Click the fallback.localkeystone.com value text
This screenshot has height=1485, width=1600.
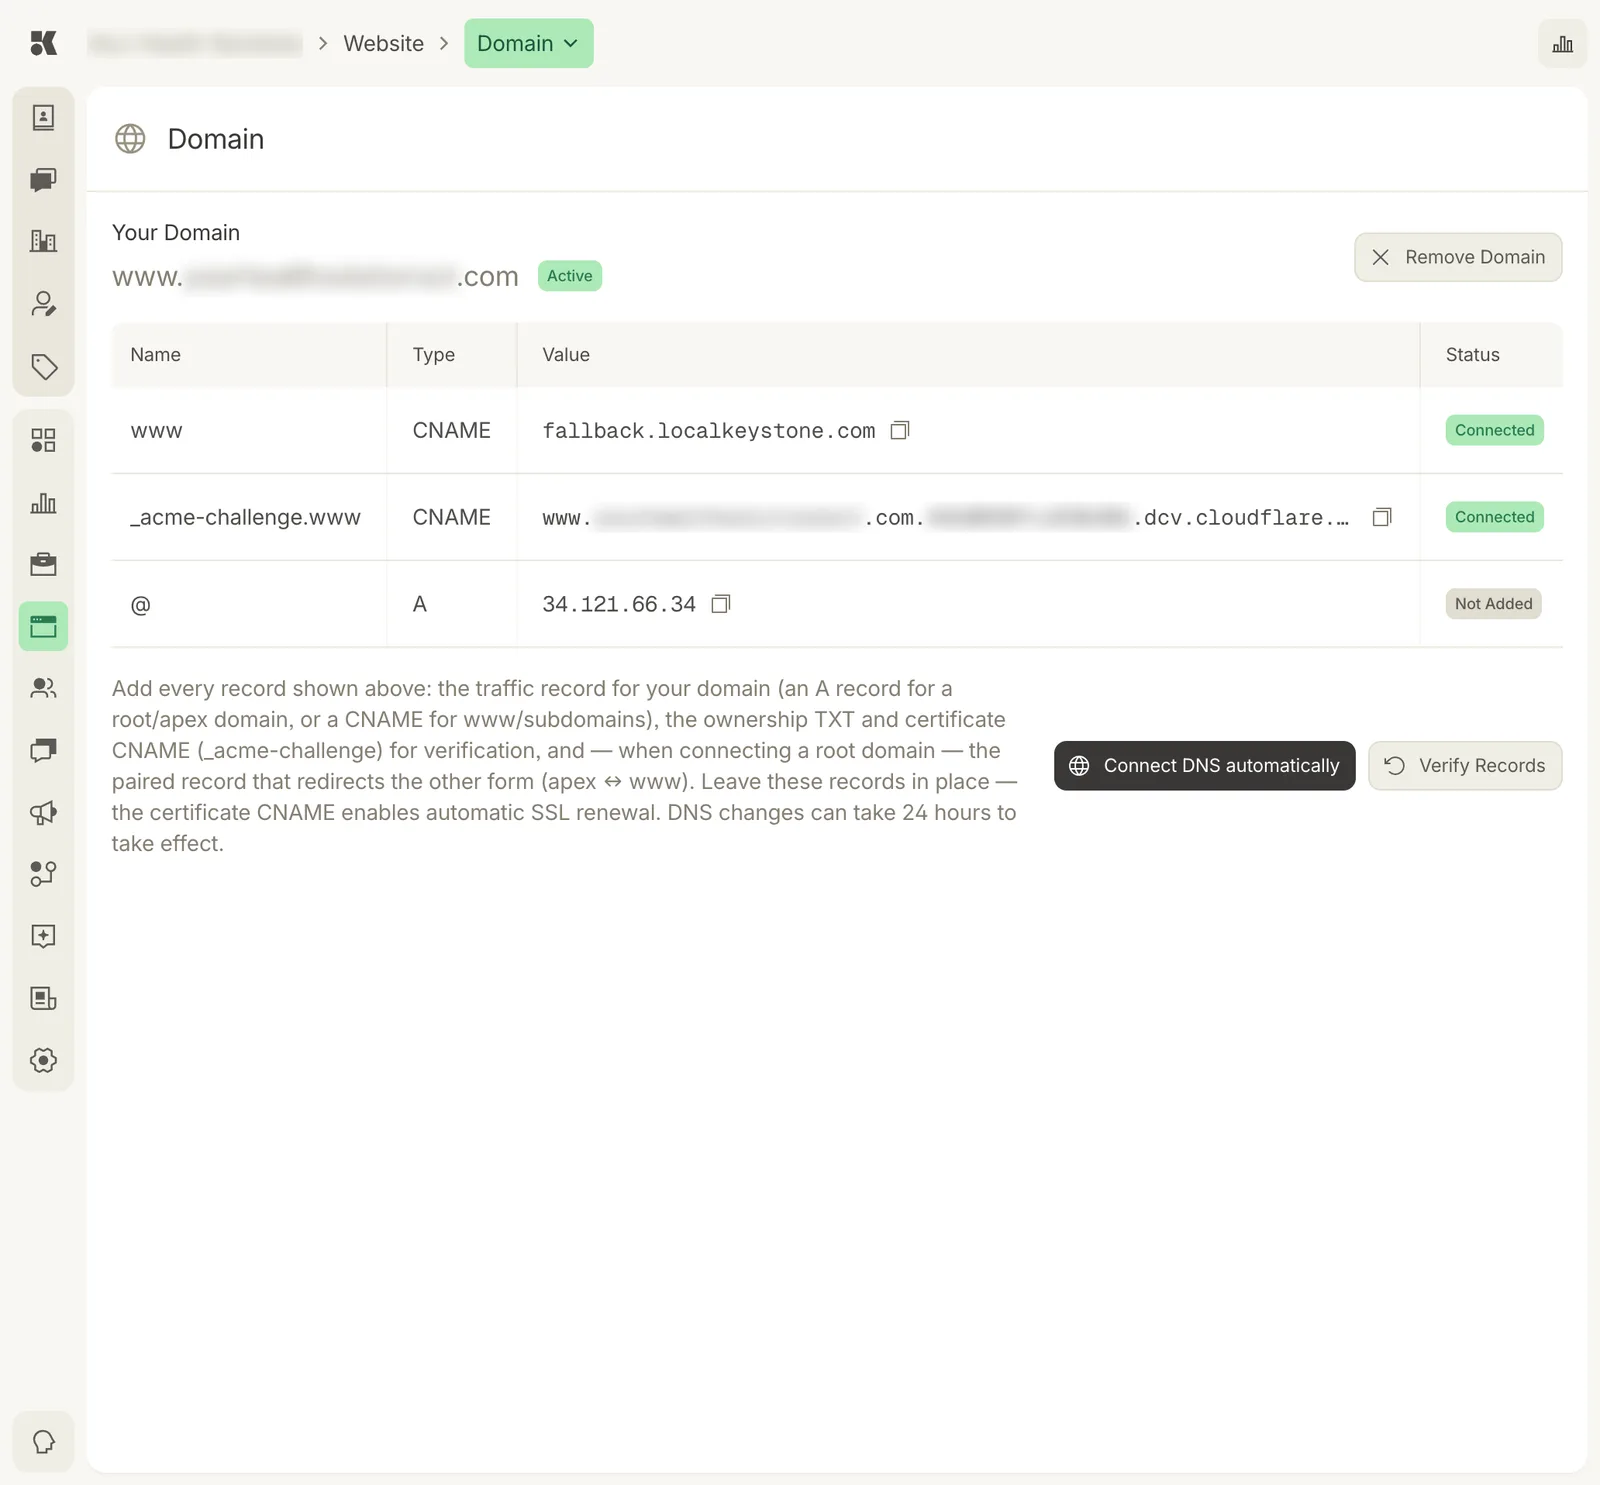pyautogui.click(x=708, y=431)
